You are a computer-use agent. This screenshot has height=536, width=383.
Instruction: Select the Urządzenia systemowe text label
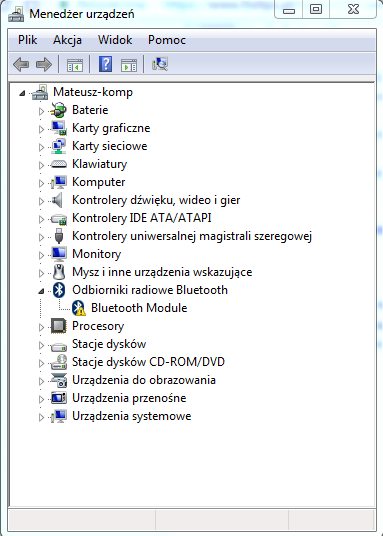click(x=132, y=416)
